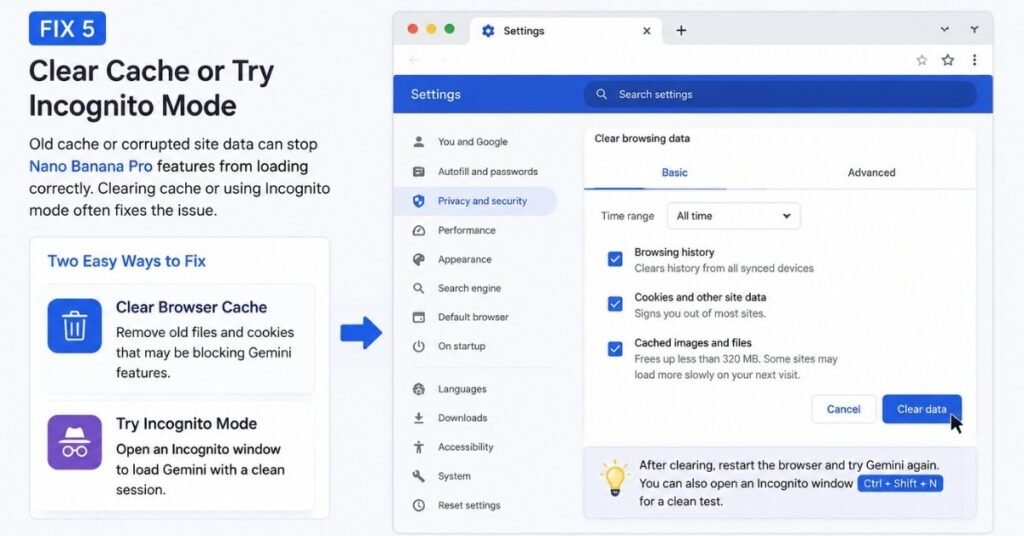Screen dimensions: 1024x536
Task: Click the Time range label
Action: [628, 216]
